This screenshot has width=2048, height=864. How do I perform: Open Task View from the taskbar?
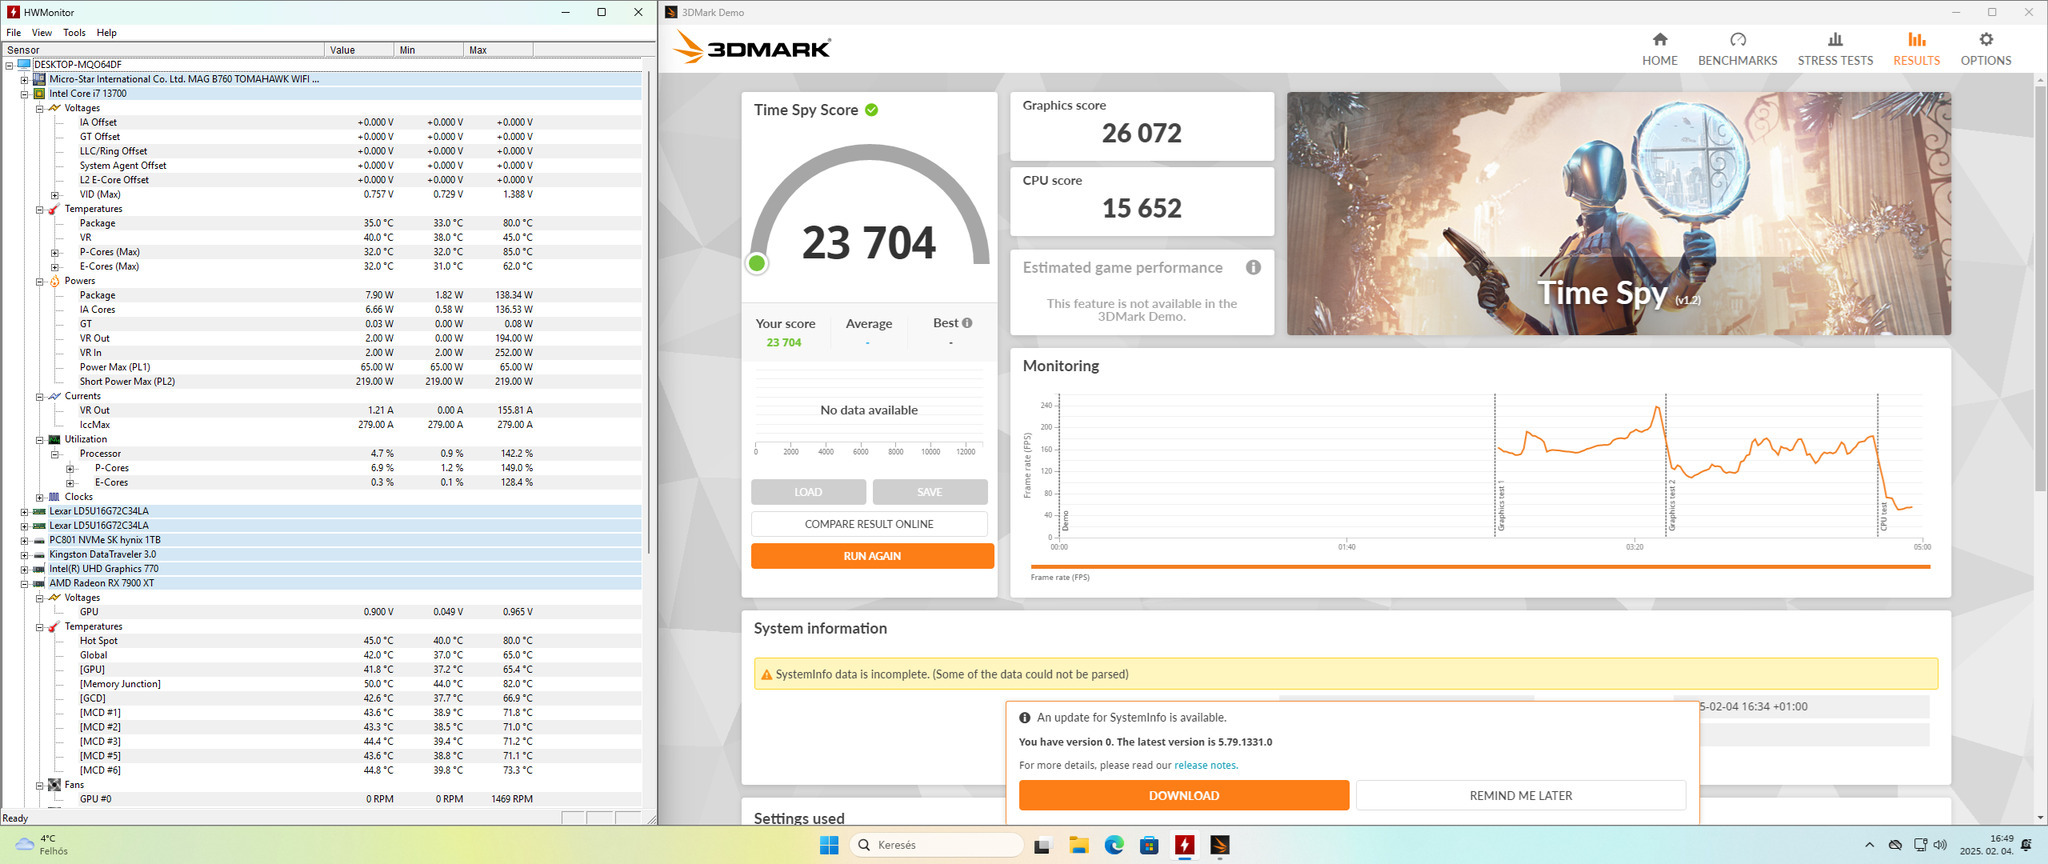tap(1042, 846)
